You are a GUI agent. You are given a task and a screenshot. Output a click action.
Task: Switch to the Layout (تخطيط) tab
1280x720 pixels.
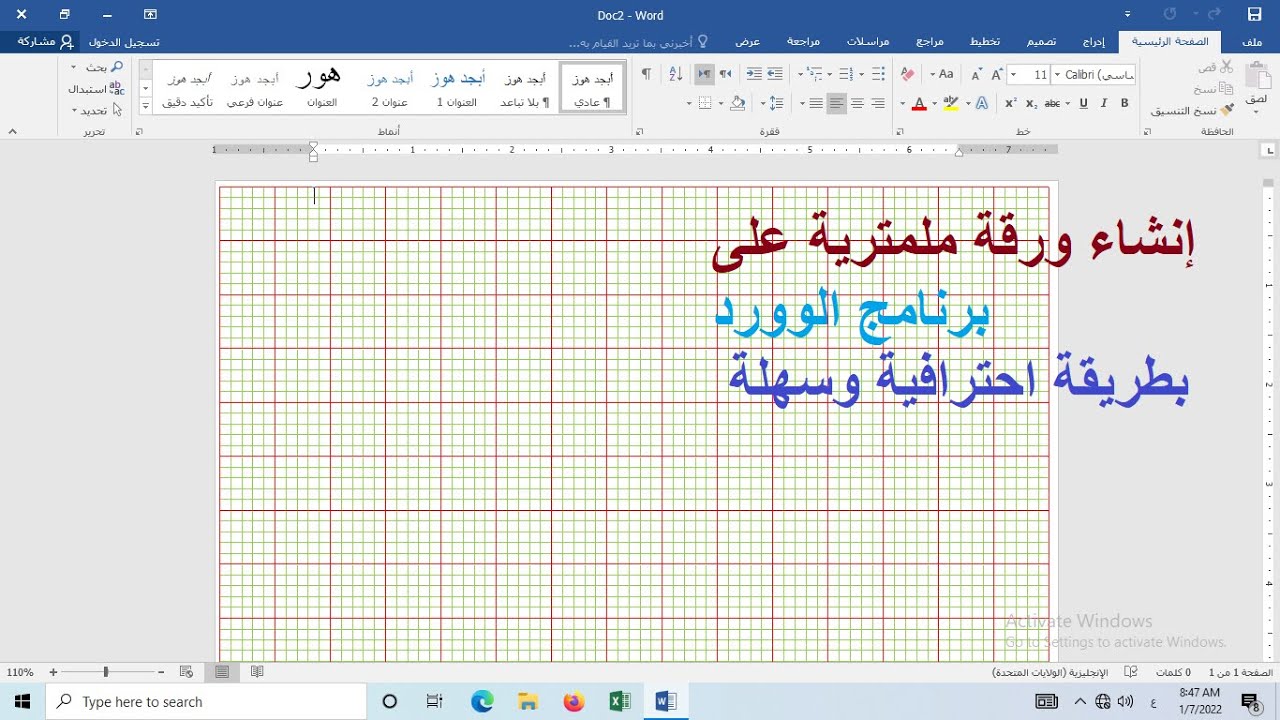pyautogui.click(x=985, y=42)
